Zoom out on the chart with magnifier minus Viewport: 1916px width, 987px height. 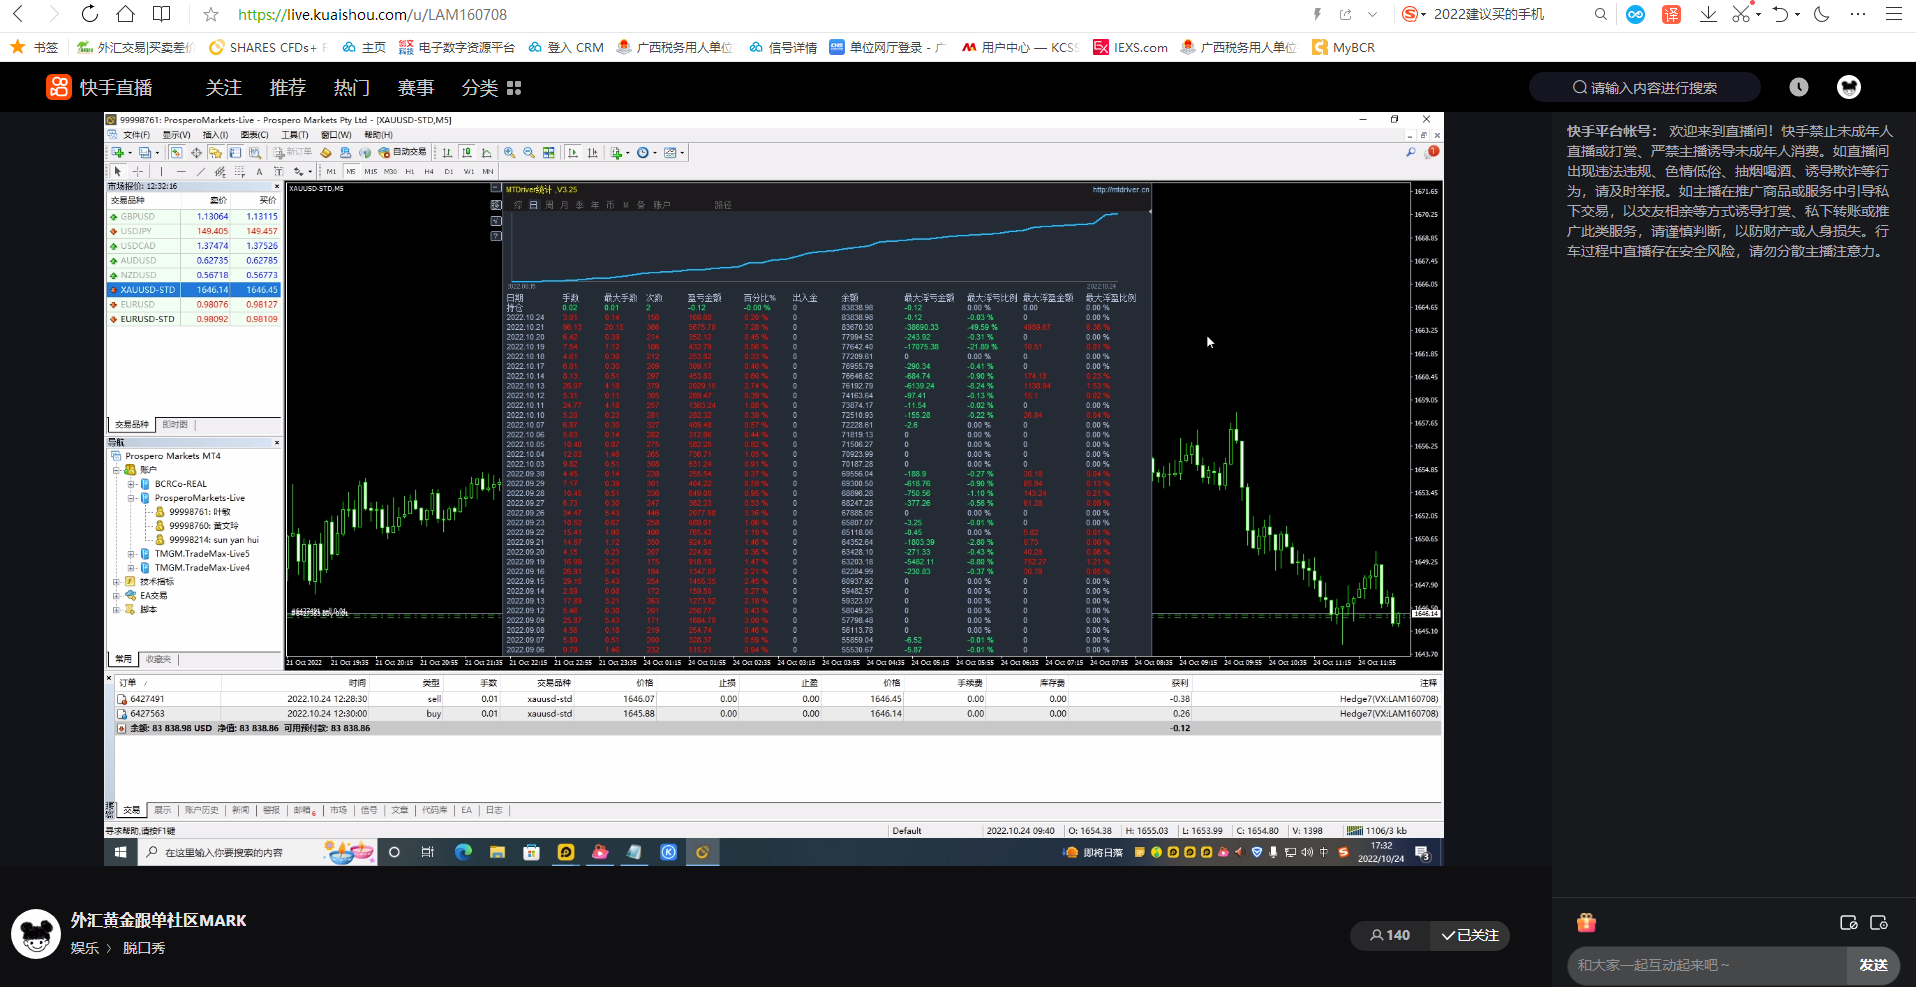529,153
